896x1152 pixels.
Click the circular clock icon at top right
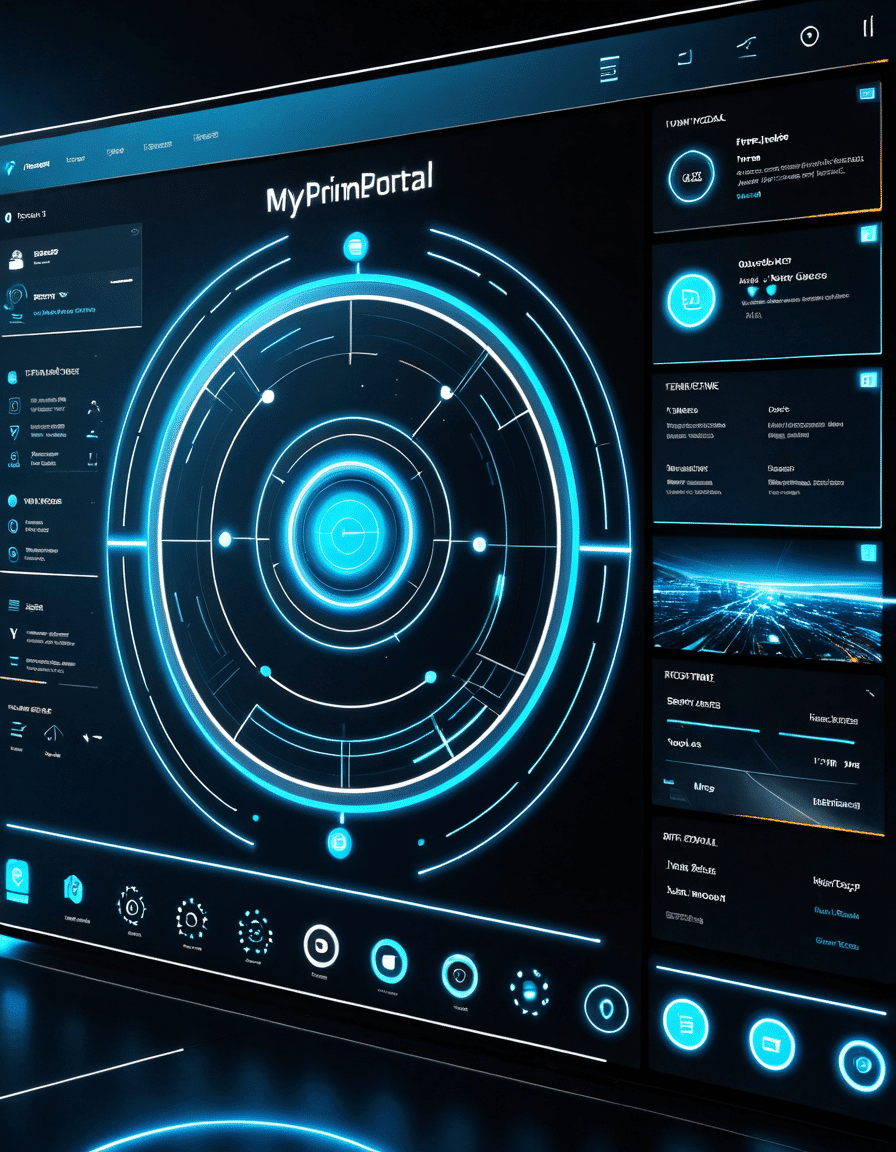(809, 36)
